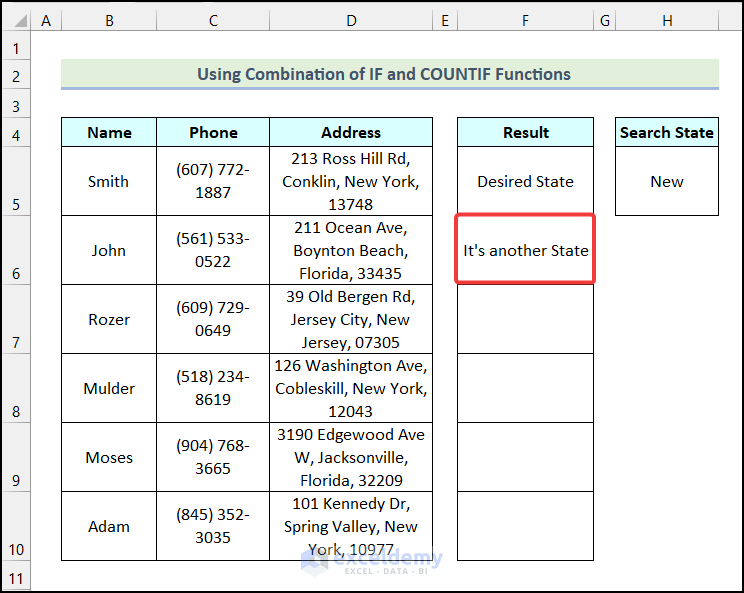Image resolution: width=744 pixels, height=593 pixels.
Task: Click the empty Result cell in Adam's row
Action: coord(525,526)
